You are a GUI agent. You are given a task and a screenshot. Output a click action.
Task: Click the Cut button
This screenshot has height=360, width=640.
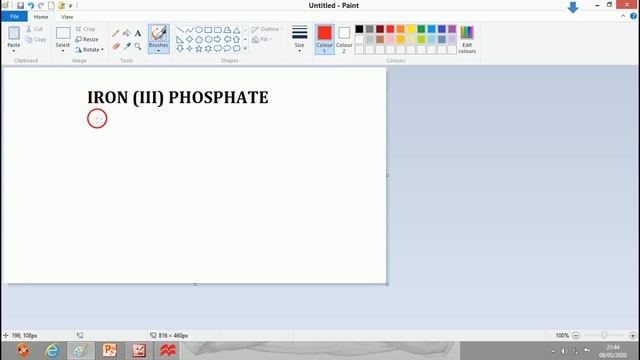click(x=34, y=29)
